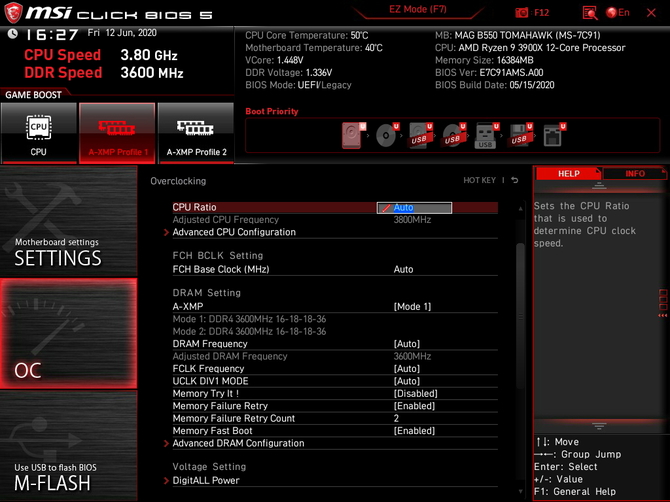The height and width of the screenshot is (502, 670).
Task: Click the scroll up arrow of settings list
Action: coord(520,208)
